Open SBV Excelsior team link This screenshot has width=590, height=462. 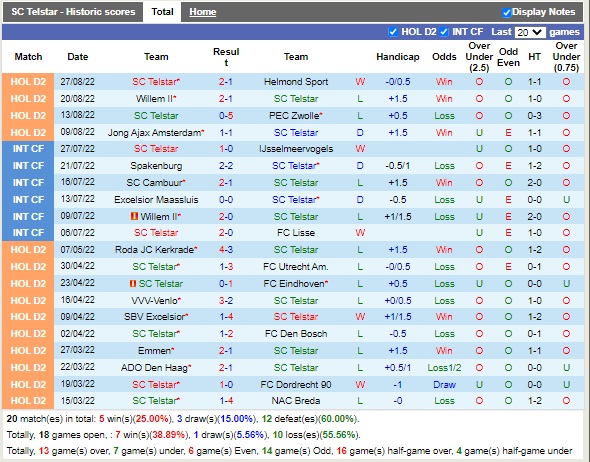[x=155, y=317]
